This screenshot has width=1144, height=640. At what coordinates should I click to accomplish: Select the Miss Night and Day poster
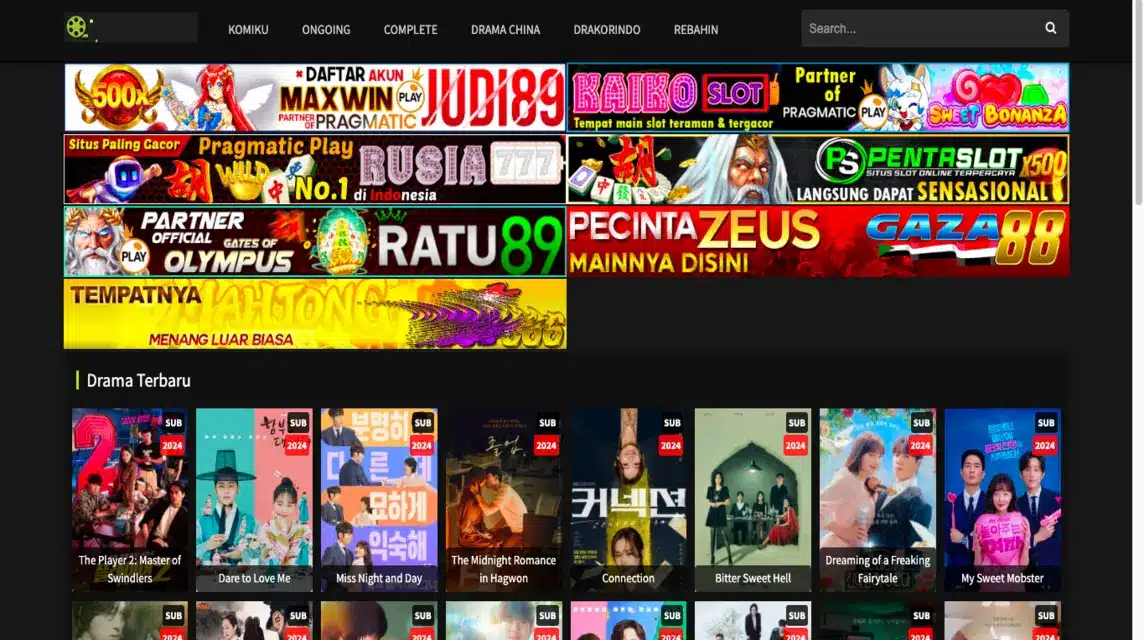[379, 500]
